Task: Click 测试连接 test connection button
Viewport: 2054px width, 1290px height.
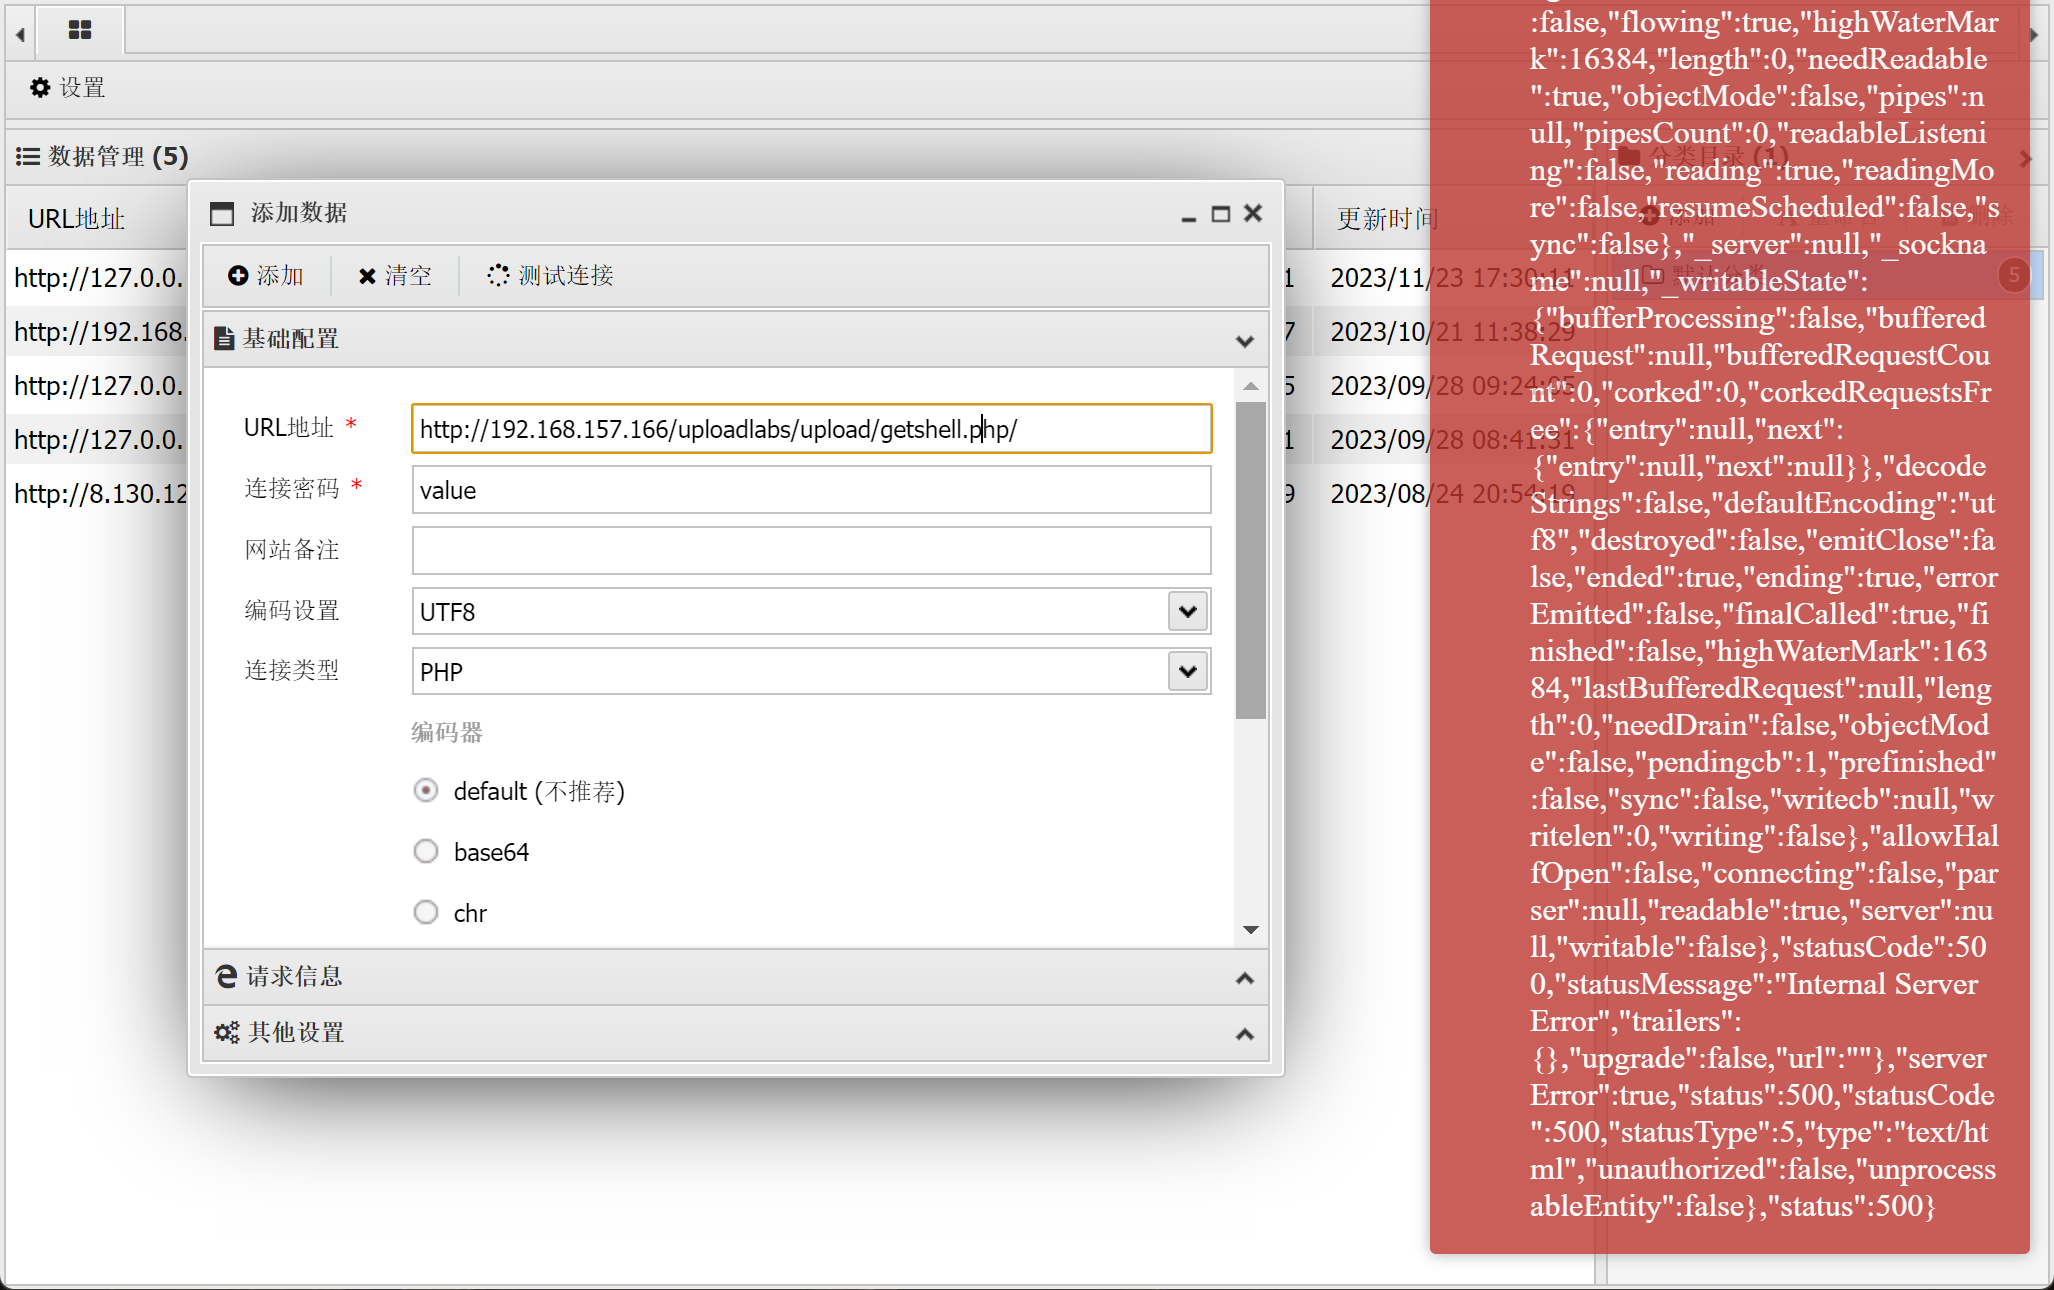Action: pyautogui.click(x=550, y=276)
